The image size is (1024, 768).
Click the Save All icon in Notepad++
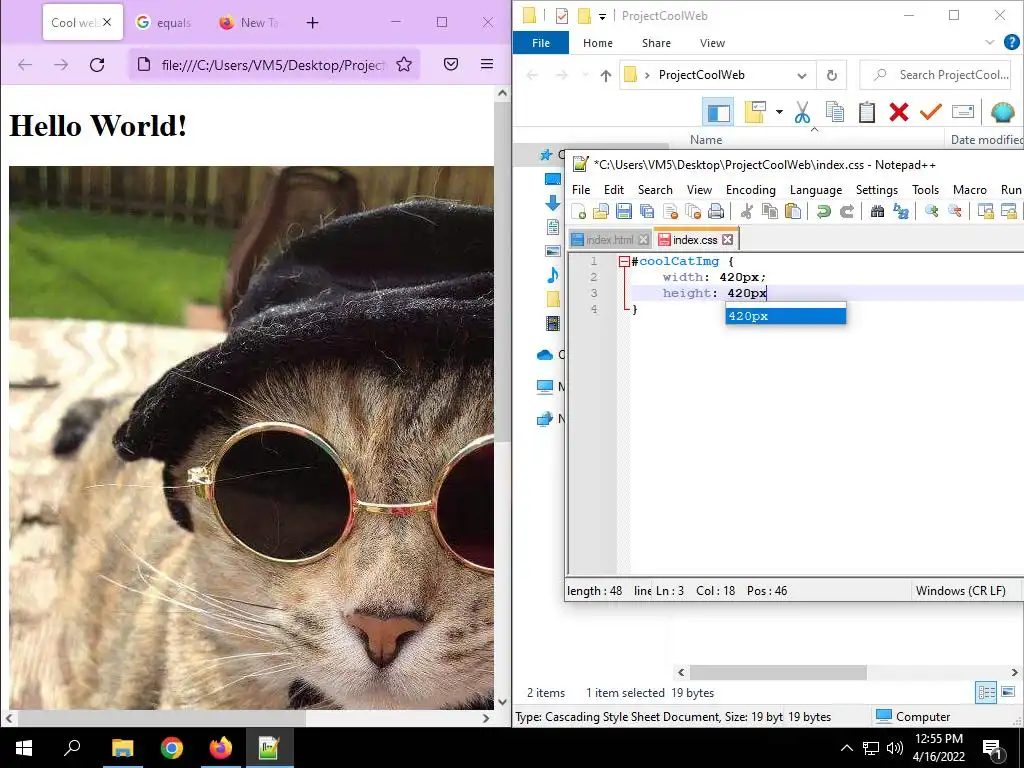click(647, 211)
